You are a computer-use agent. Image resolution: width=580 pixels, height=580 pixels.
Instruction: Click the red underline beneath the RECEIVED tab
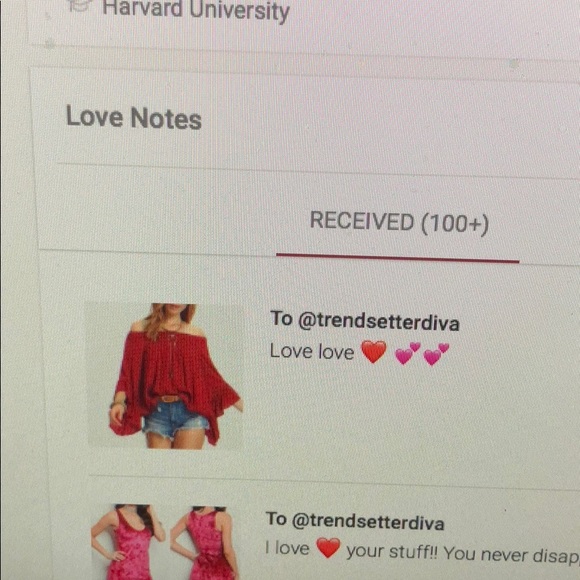[x=398, y=258]
